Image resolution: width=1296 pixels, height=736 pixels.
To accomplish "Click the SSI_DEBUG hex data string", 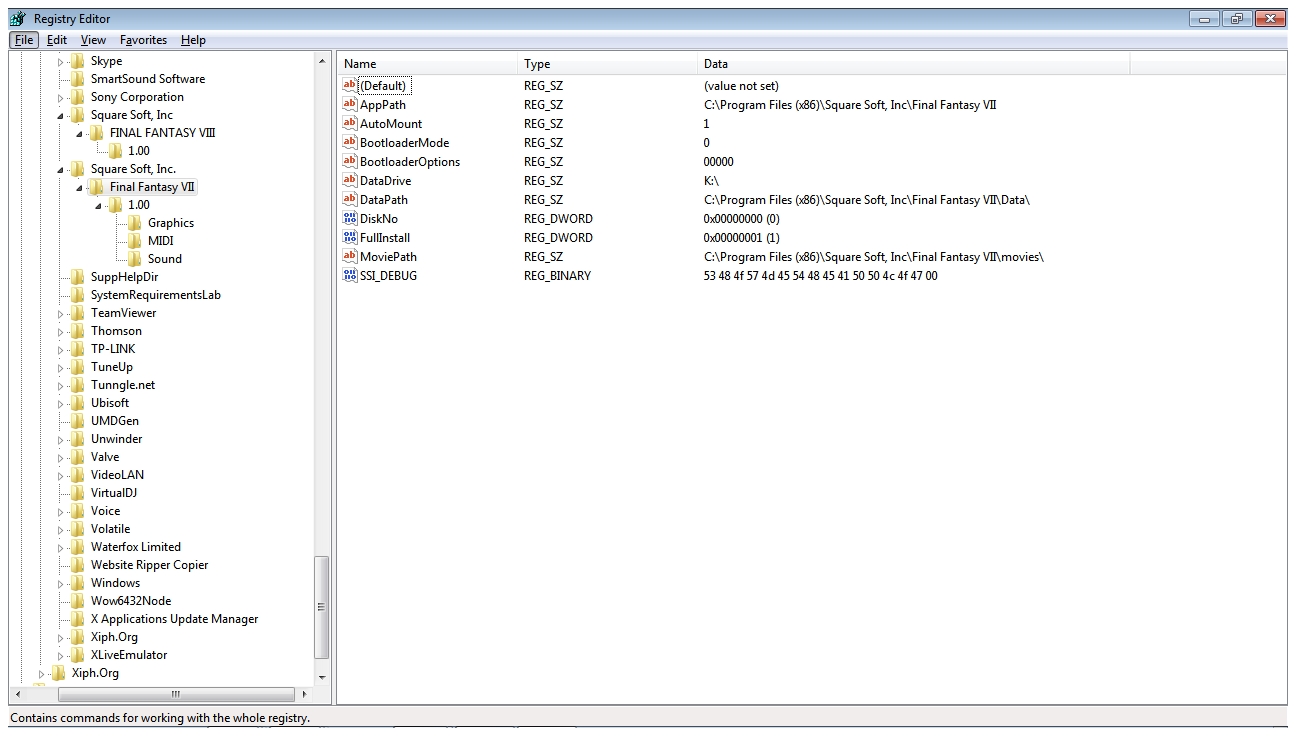I will tap(820, 276).
